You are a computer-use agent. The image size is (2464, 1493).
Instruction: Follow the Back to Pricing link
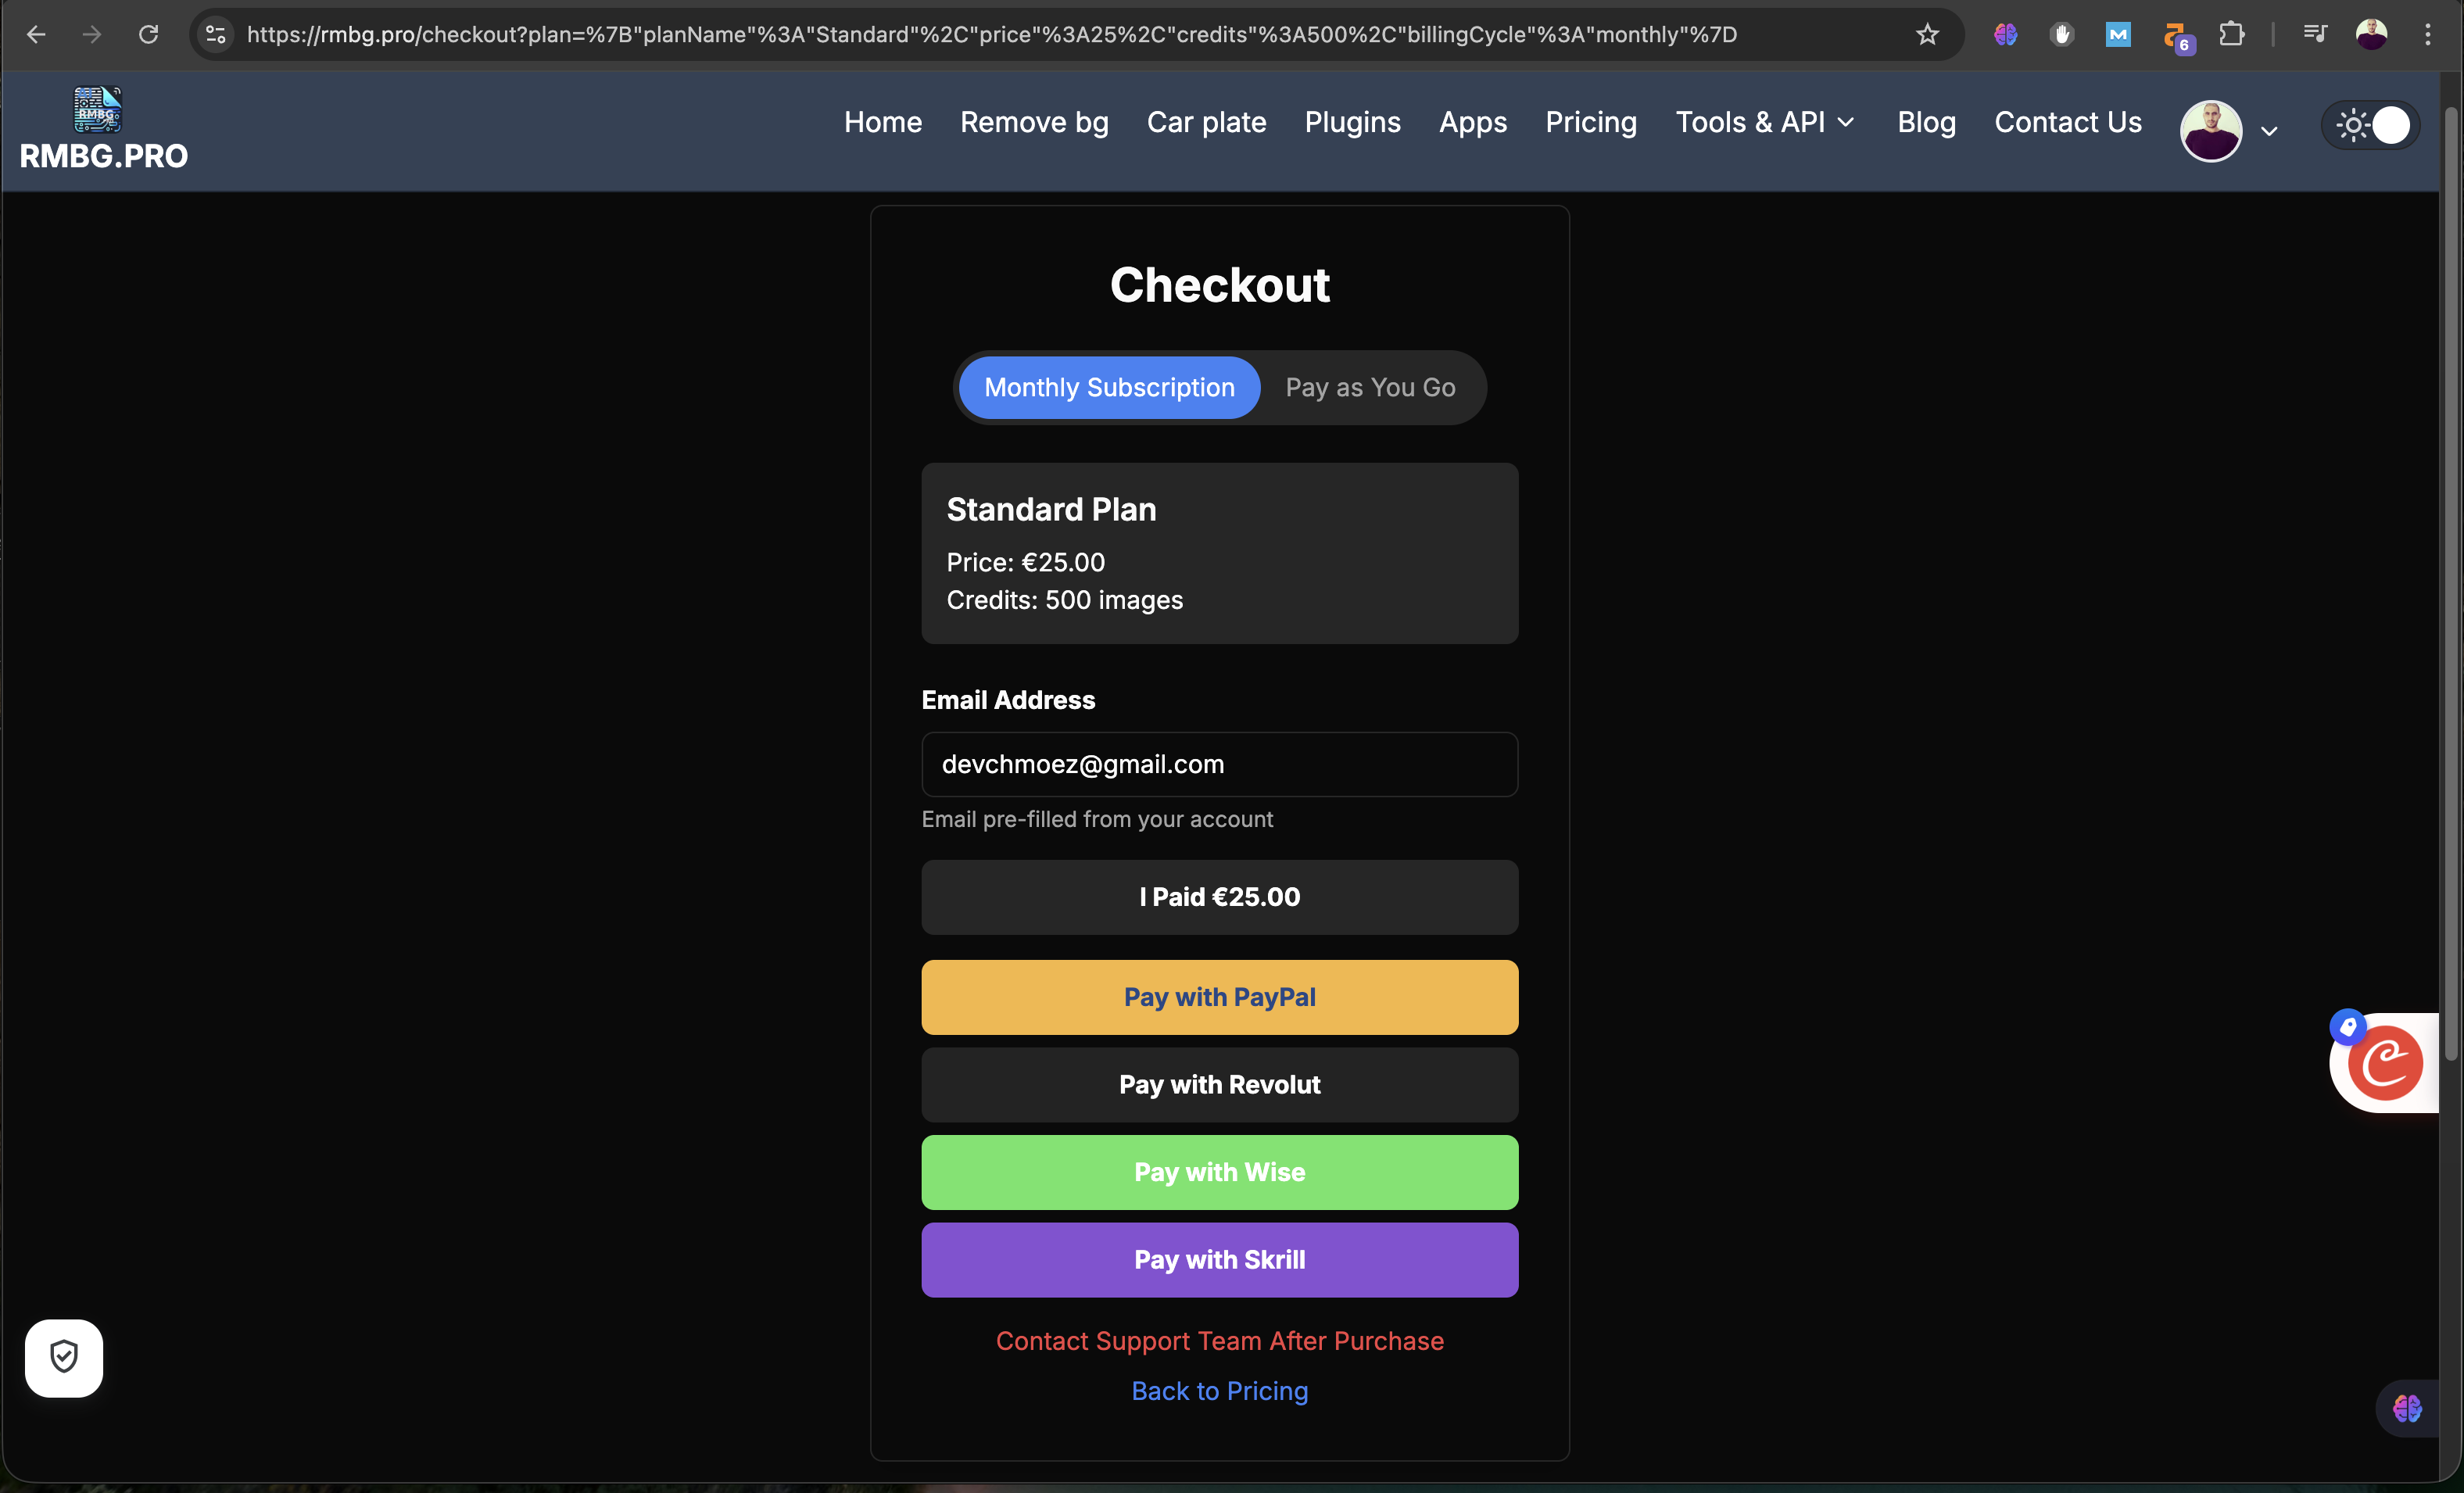pos(1219,1391)
